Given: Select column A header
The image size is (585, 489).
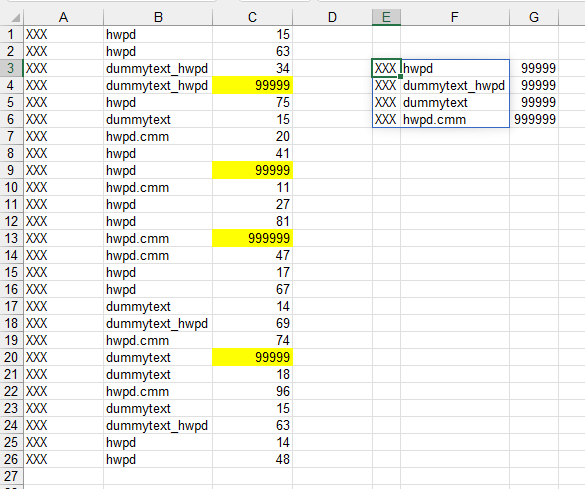Looking at the screenshot, I should click(63, 17).
